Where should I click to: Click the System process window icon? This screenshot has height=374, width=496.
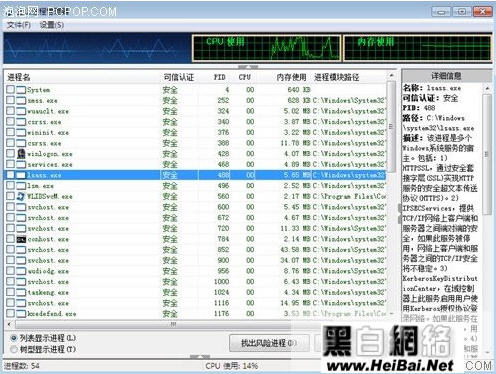coord(21,90)
